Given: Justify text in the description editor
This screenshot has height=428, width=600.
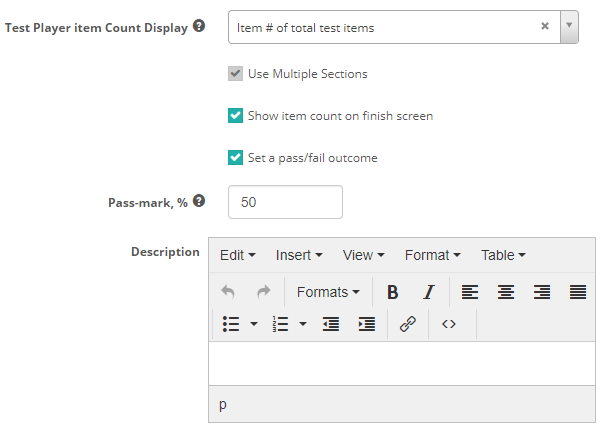Looking at the screenshot, I should (577, 292).
